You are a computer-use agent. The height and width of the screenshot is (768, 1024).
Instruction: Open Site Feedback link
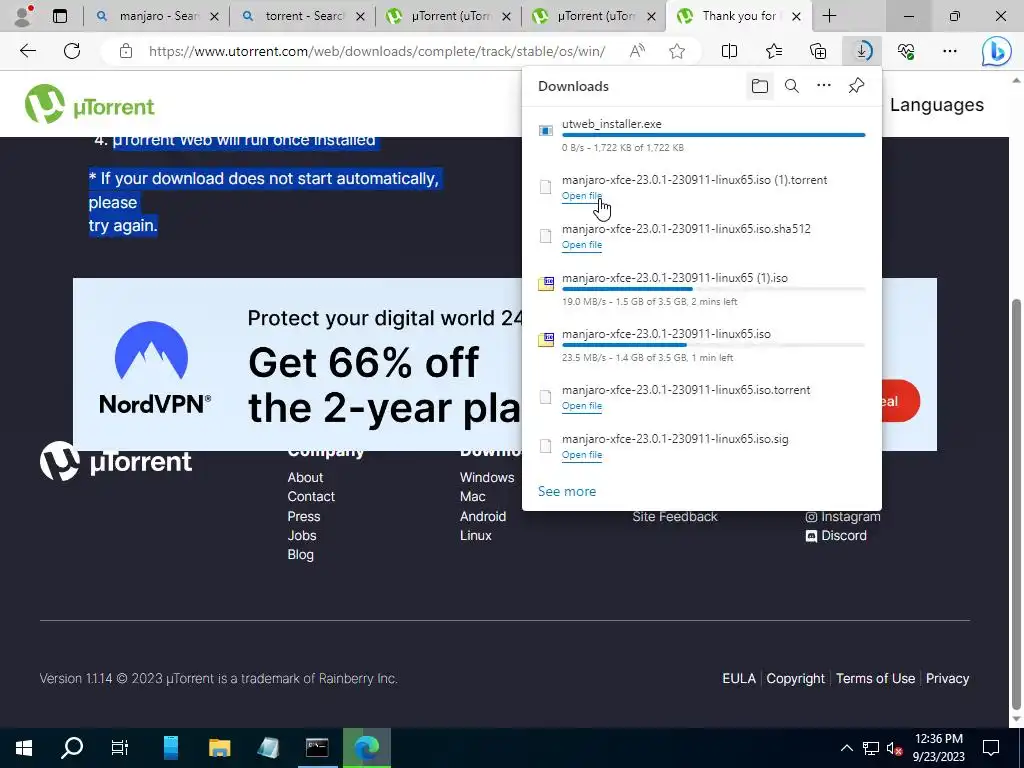pyautogui.click(x=675, y=517)
